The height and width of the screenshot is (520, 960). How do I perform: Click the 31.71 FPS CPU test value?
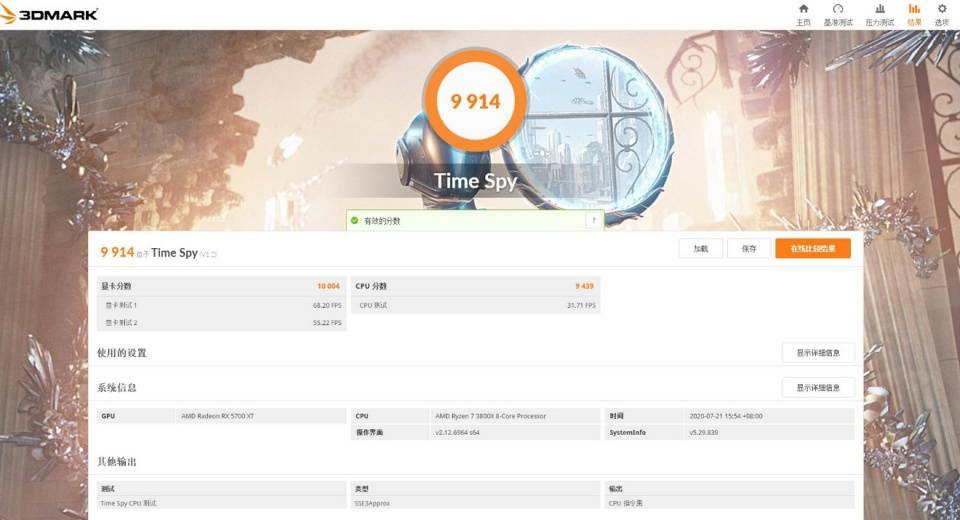[581, 305]
